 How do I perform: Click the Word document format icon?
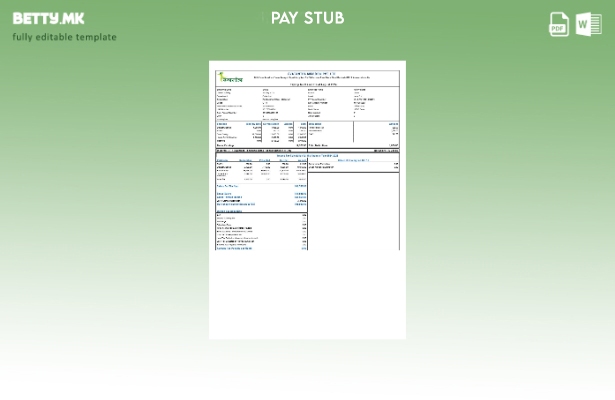click(588, 24)
